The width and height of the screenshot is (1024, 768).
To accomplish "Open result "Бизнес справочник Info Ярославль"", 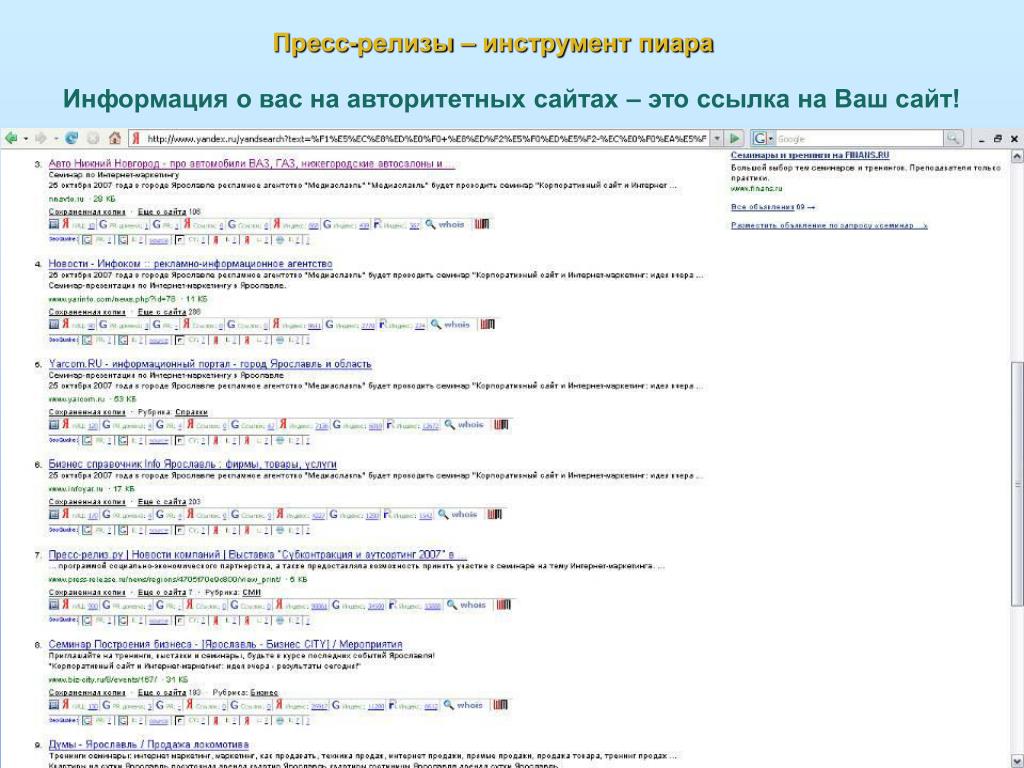I will coord(193,464).
